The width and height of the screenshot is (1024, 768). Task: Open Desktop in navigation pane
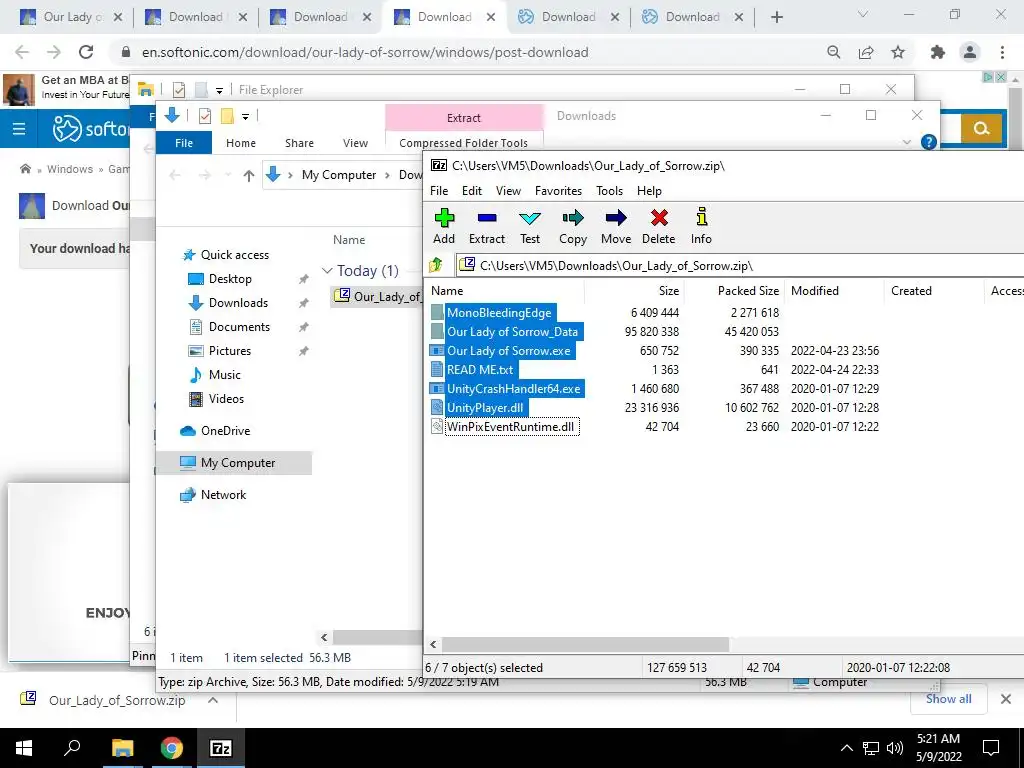pyautogui.click(x=230, y=279)
